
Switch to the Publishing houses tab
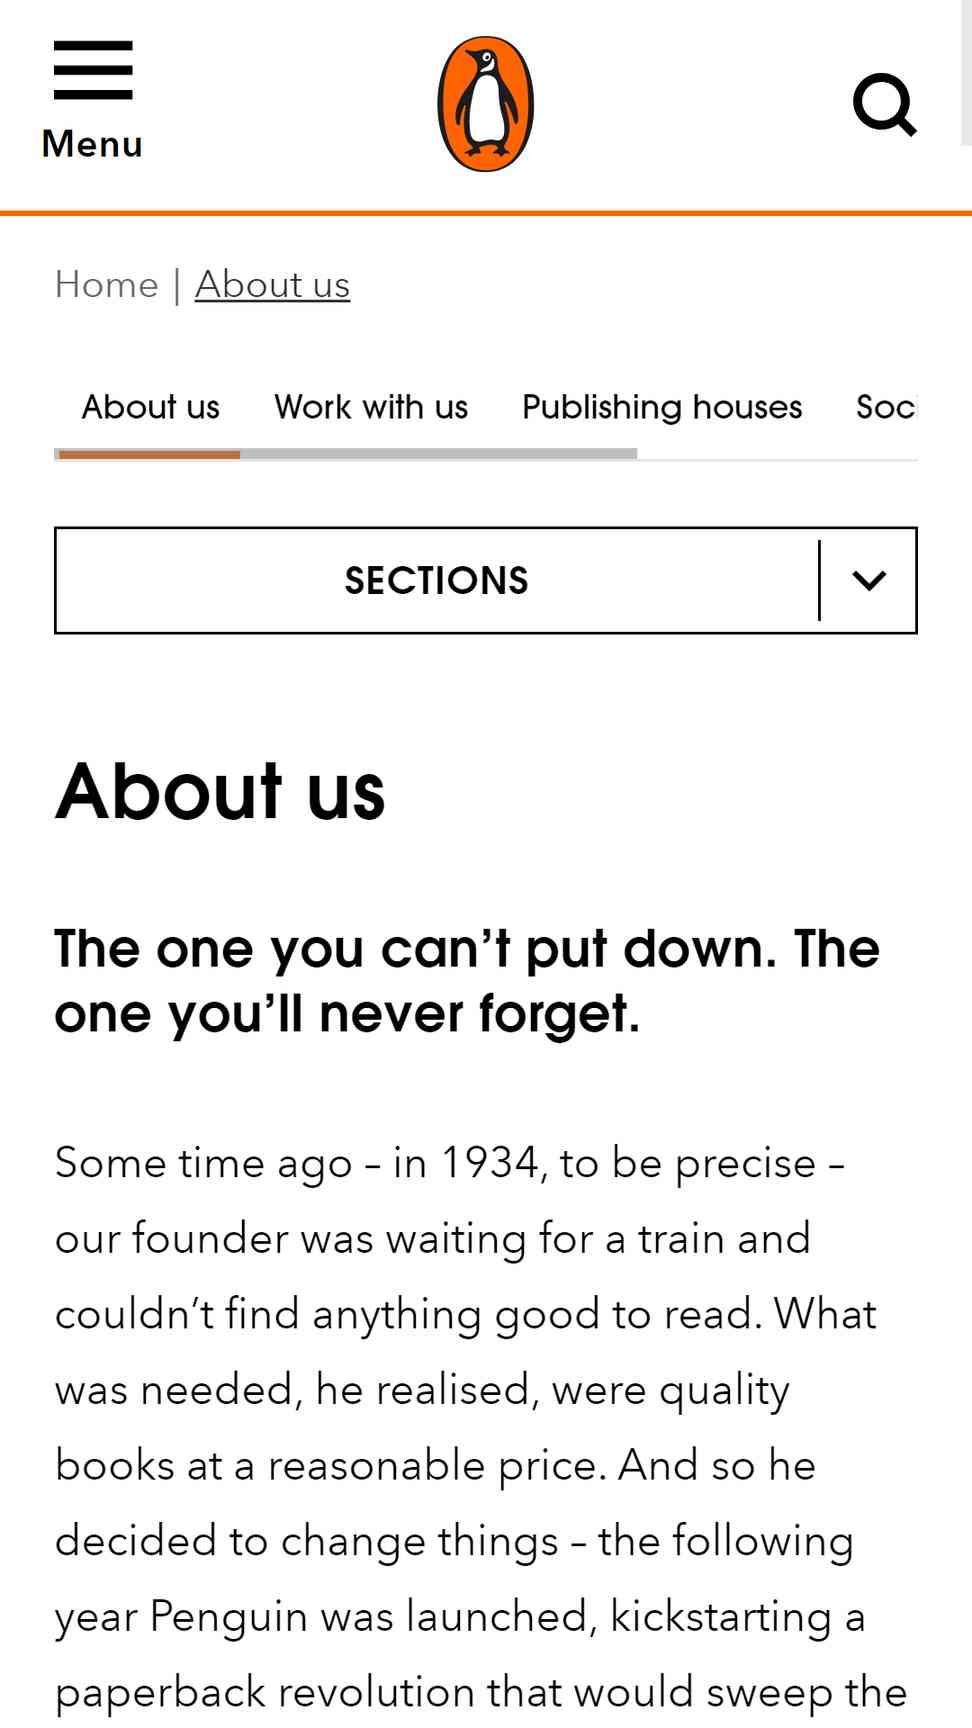pyautogui.click(x=662, y=407)
